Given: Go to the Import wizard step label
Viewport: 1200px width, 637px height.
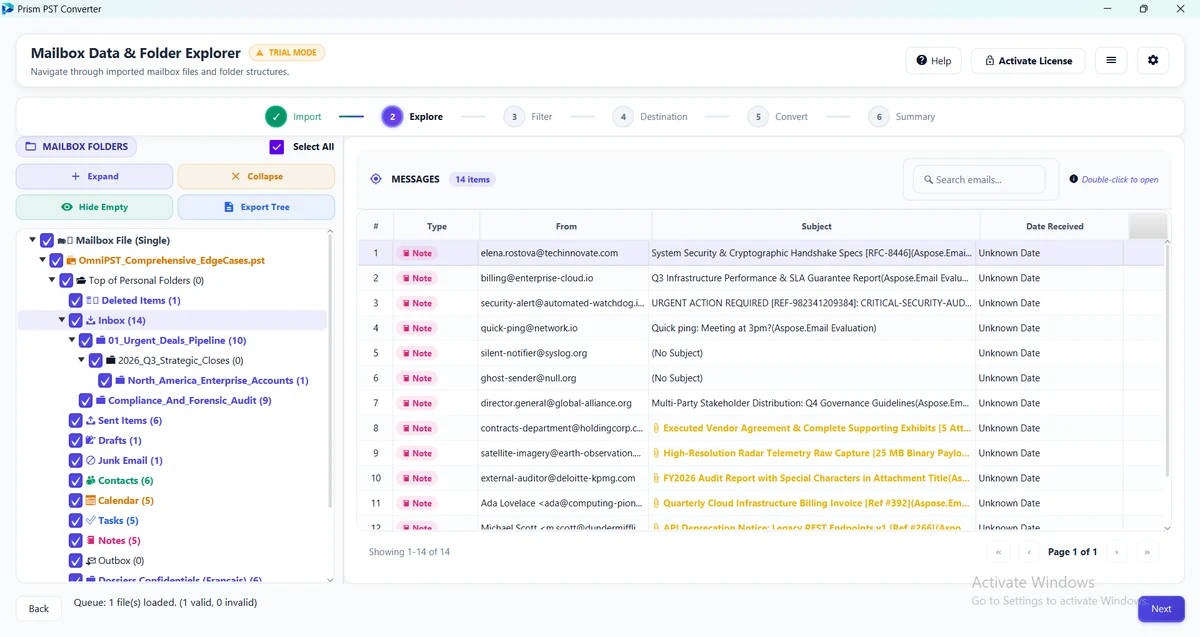Looking at the screenshot, I should click(307, 117).
